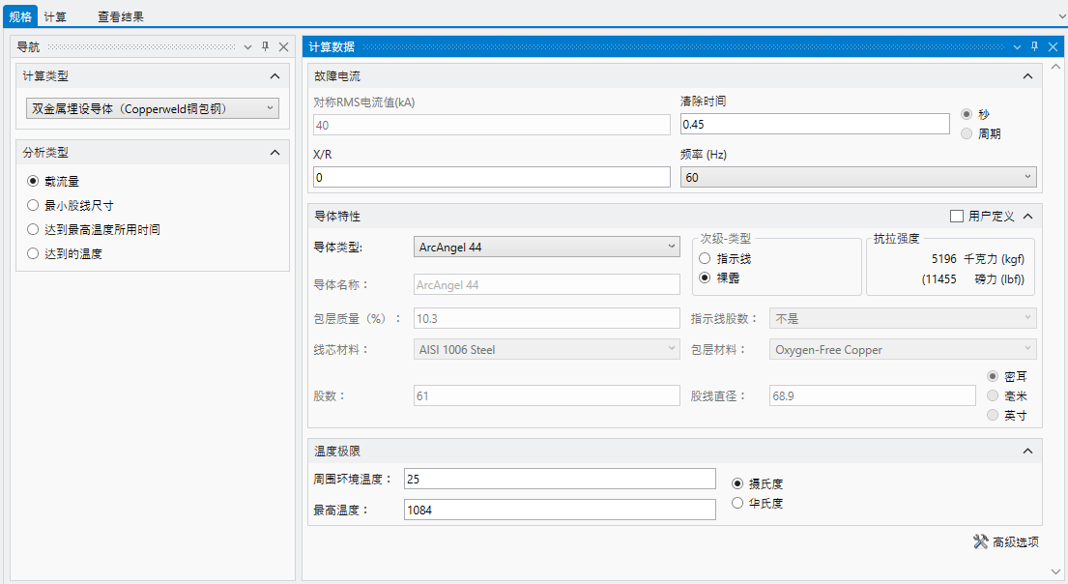Switch to the 计算 tab
Viewport: 1068px width, 584px height.
(x=56, y=17)
